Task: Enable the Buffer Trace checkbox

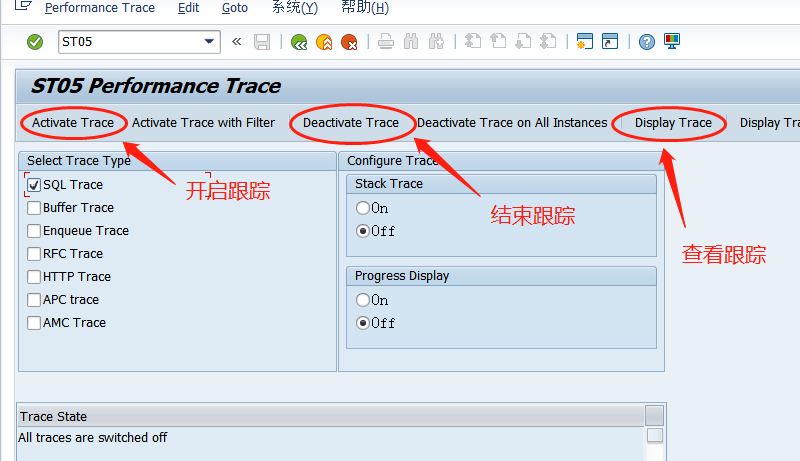Action: [x=34, y=208]
